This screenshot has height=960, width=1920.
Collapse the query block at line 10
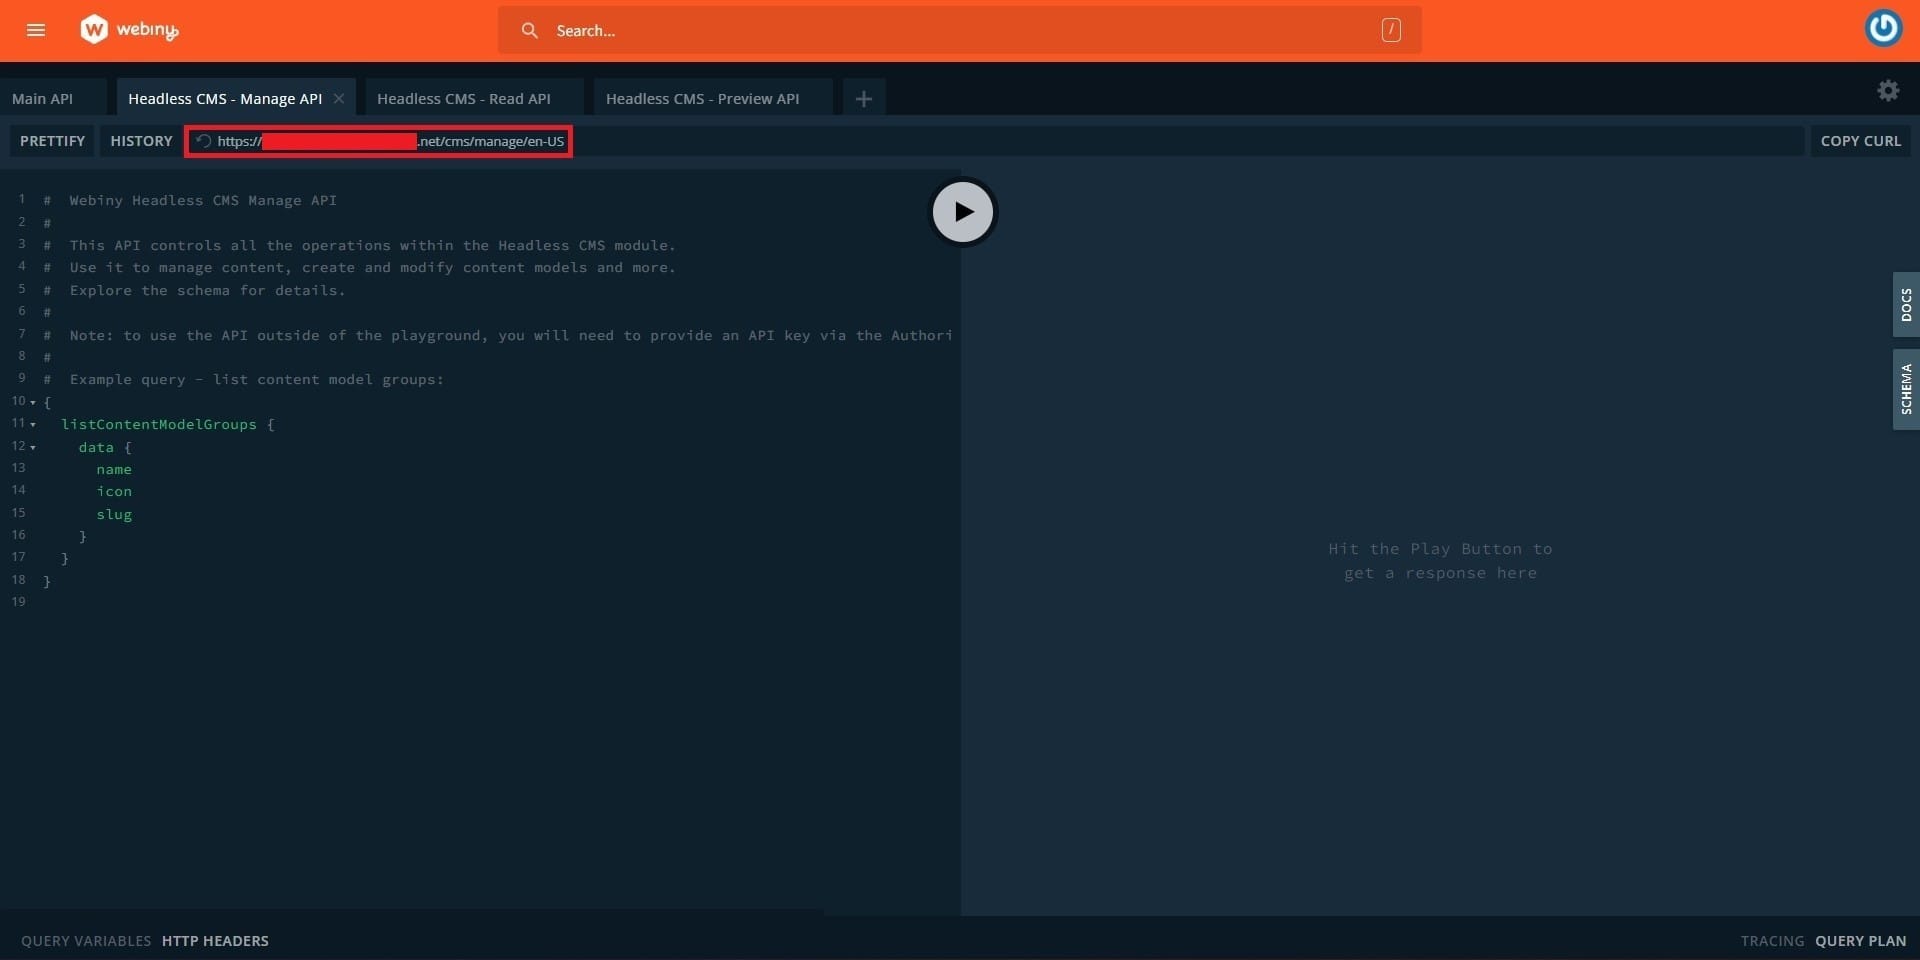click(x=32, y=402)
